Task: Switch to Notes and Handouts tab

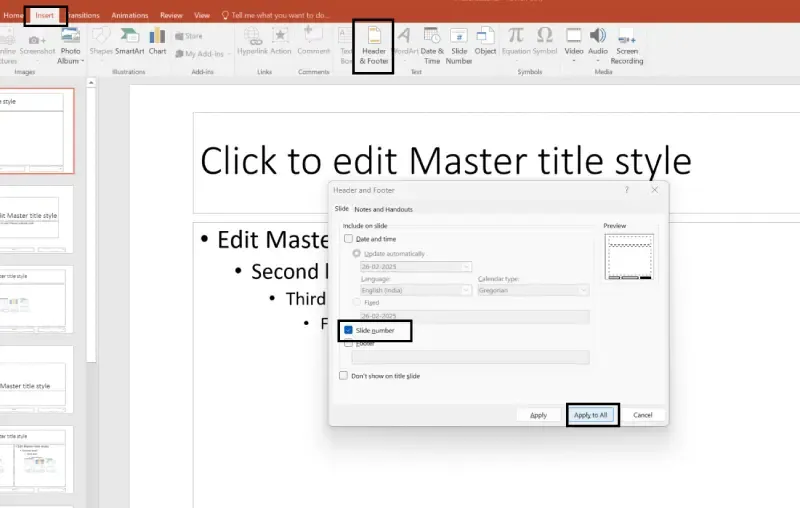Action: pyautogui.click(x=383, y=209)
